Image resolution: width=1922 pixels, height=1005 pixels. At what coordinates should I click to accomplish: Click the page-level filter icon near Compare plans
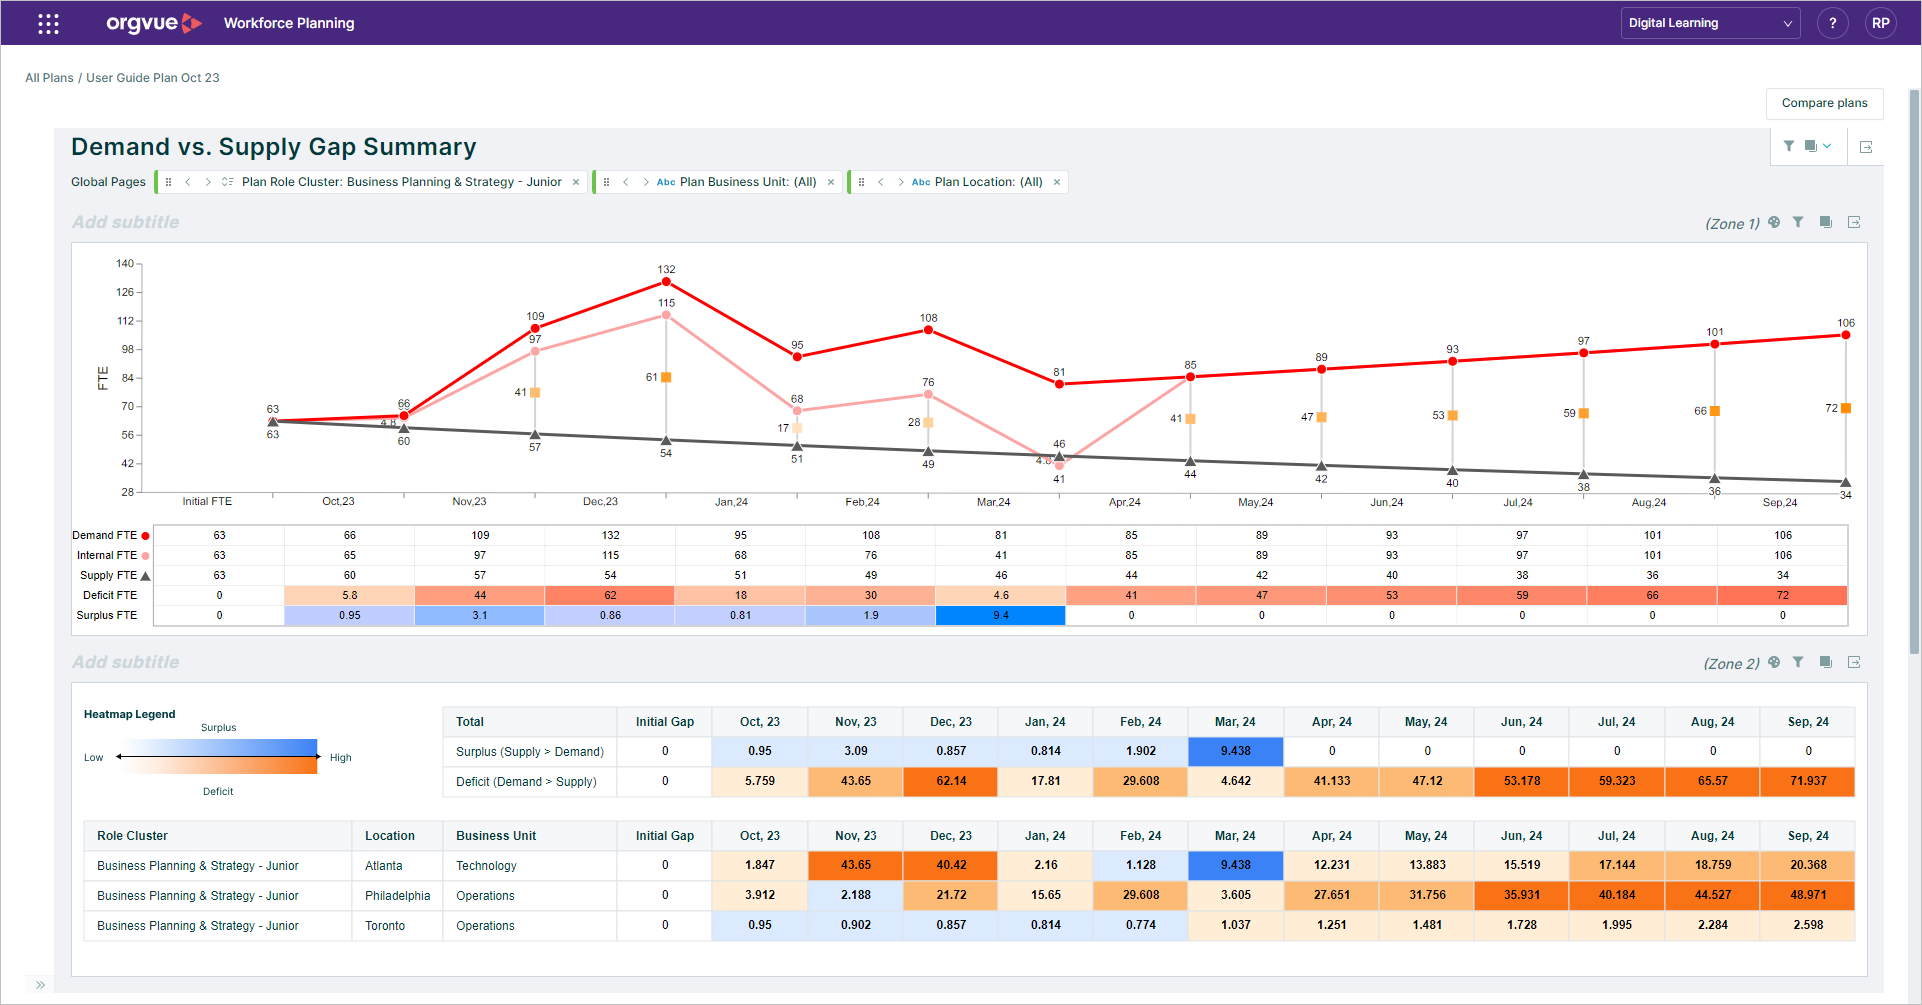(1789, 146)
